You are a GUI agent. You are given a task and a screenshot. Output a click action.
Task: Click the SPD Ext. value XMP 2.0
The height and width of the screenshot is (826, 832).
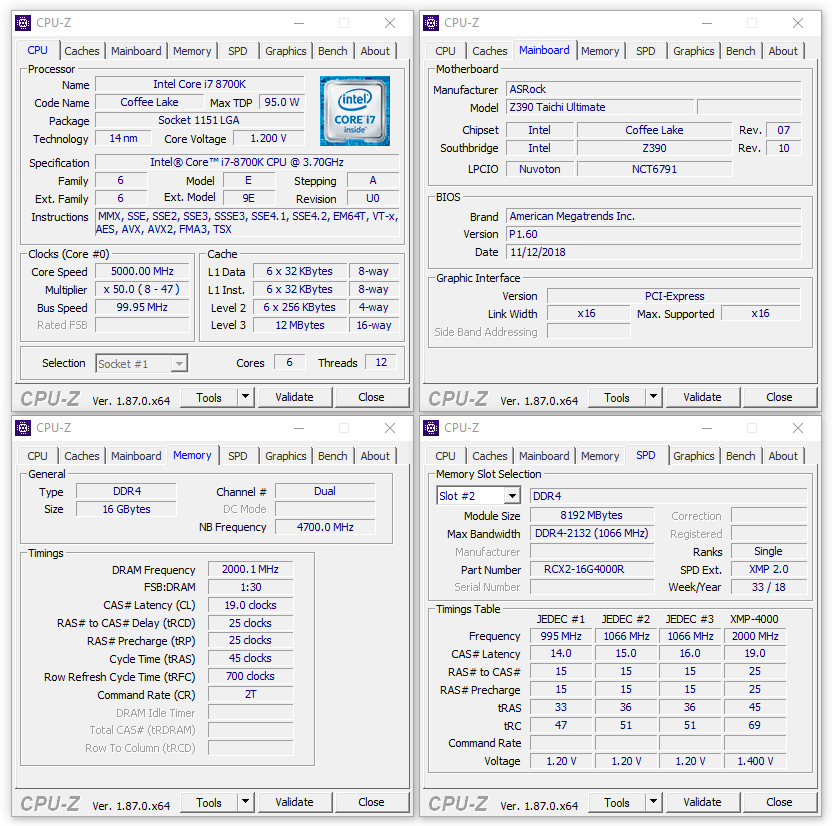769,569
